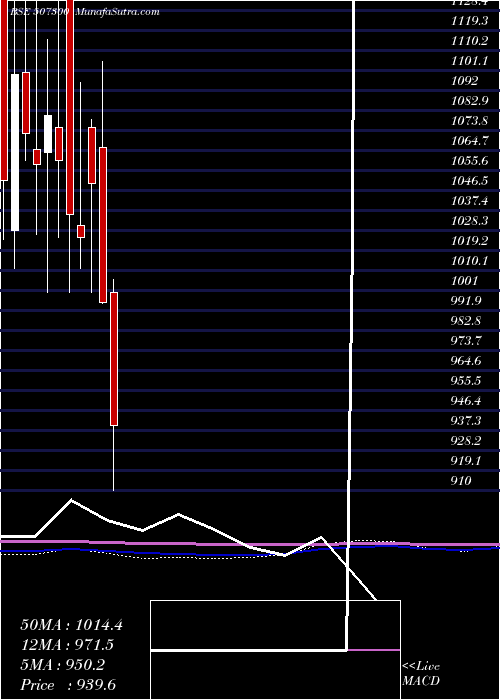Click the price label 1110.2
The width and height of the screenshot is (500, 700).
(470, 41)
